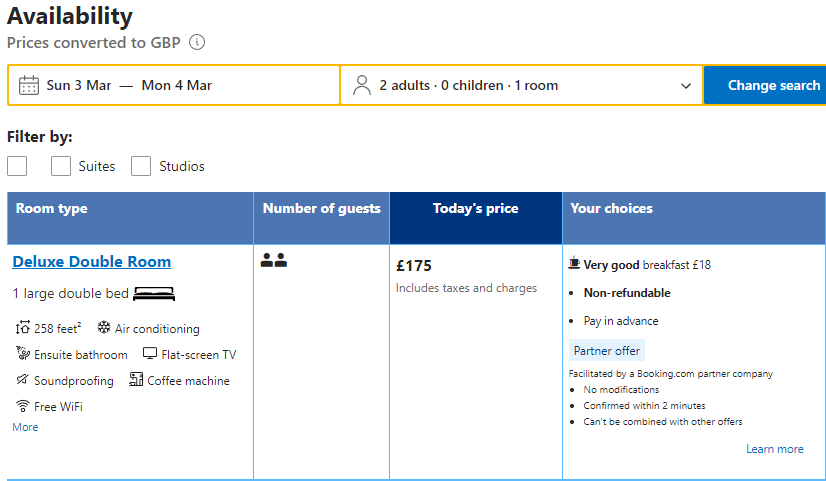826x481 pixels.
Task: Expand room amenities with More link
Action: (25, 427)
